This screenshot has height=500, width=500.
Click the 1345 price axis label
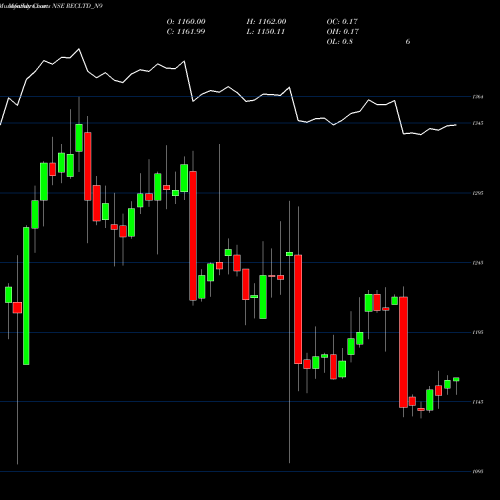478,123
